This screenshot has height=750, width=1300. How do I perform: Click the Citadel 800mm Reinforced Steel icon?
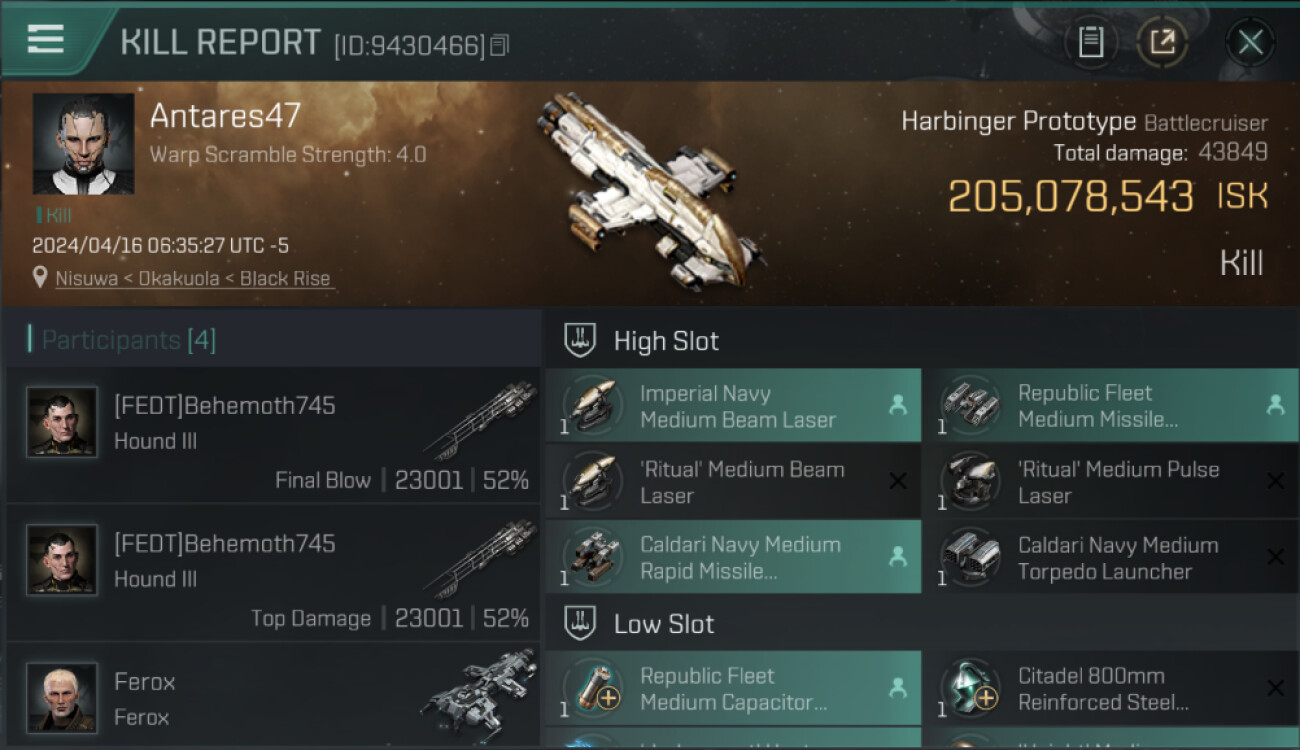click(970, 689)
